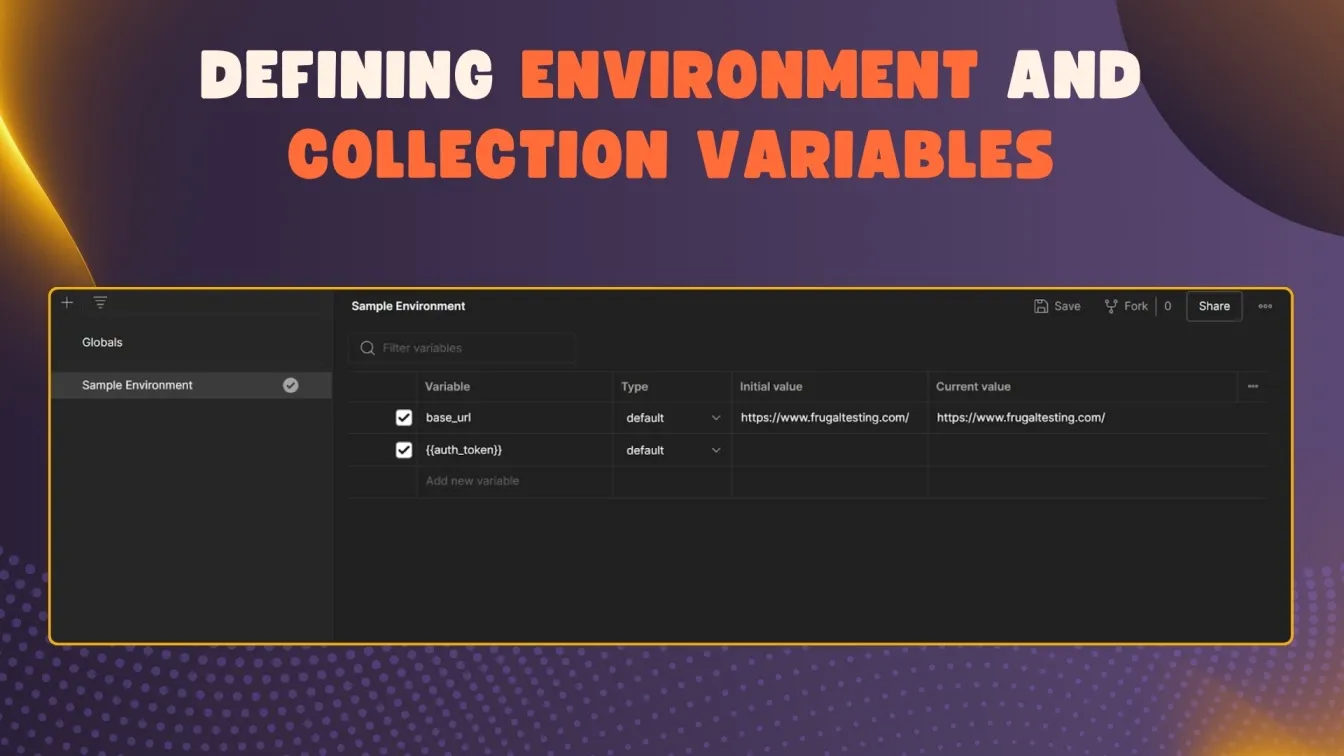Screen dimensions: 1344x756
Task: Open Type dropdown for {{auth_token}} row
Action: pos(673,450)
